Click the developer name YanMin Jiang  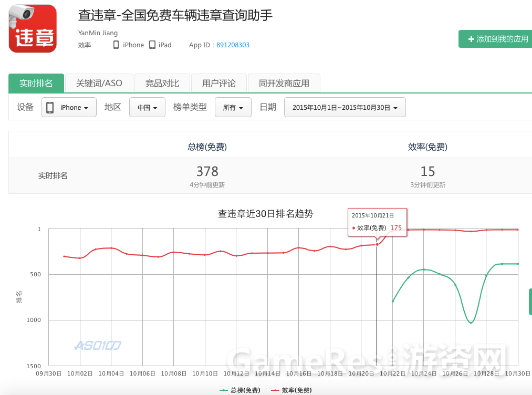tap(98, 33)
